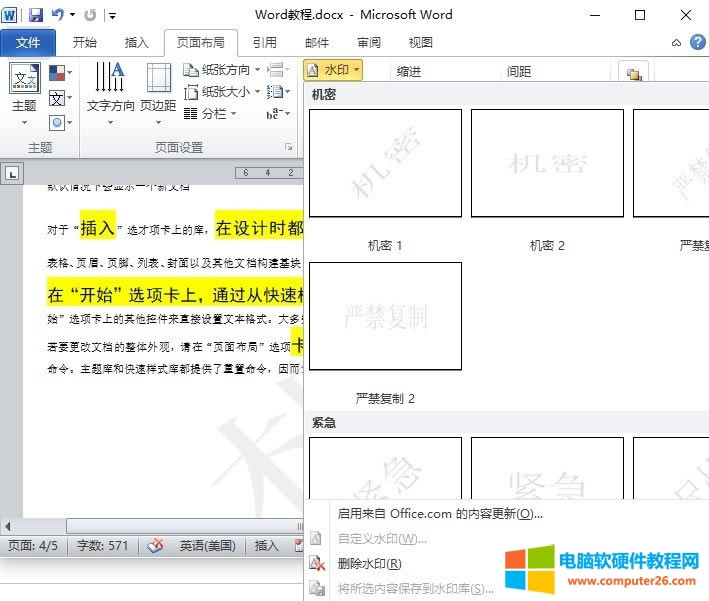This screenshot has height=601, width=709.
Task: Click the theme colors icon
Action: click(58, 73)
